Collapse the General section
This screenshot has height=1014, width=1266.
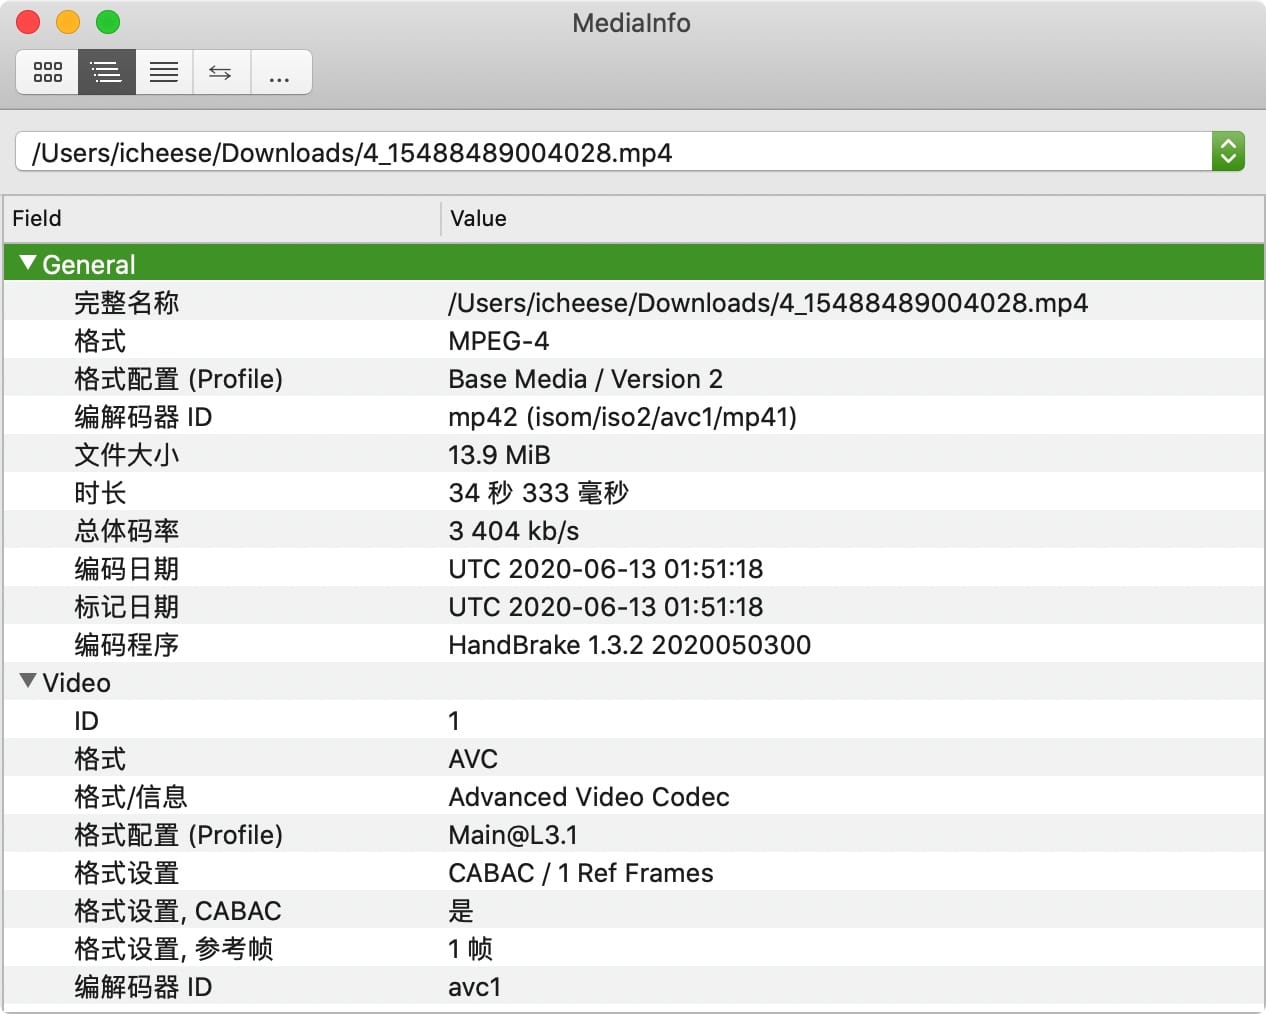coord(28,263)
